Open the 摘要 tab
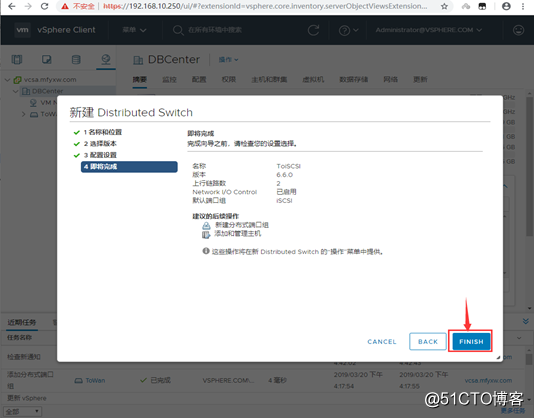534x418 pixels. coord(140,79)
